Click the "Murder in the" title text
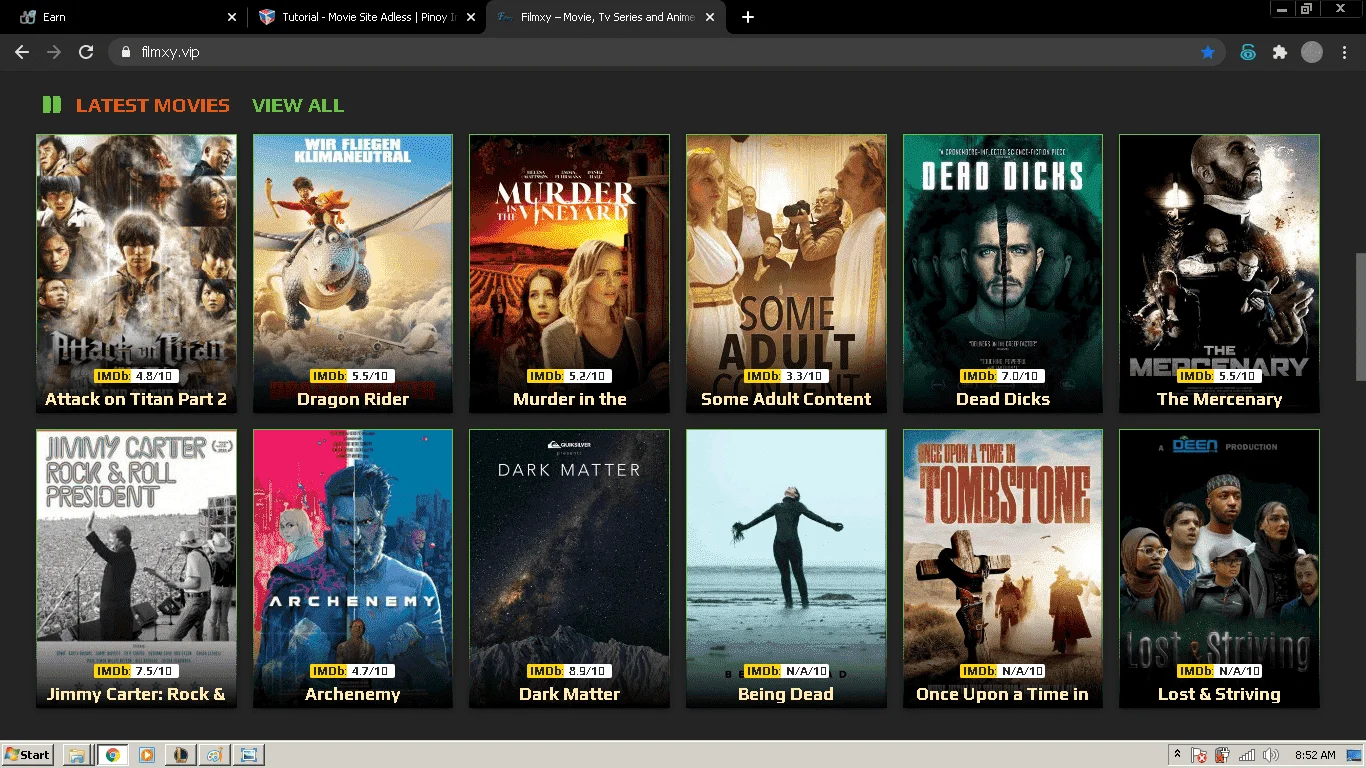1366x768 pixels. (570, 399)
